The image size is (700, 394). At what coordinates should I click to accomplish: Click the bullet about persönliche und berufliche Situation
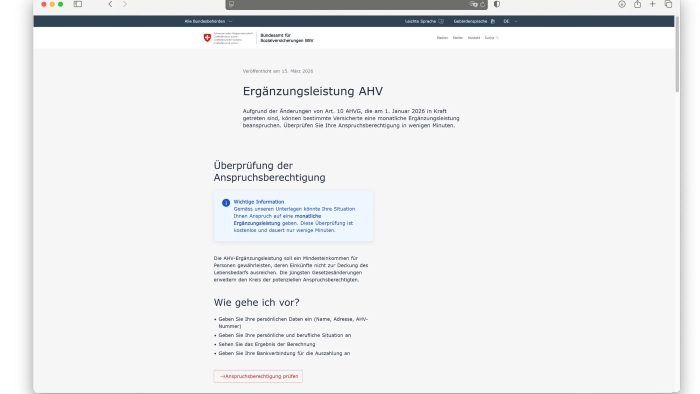coord(284,335)
